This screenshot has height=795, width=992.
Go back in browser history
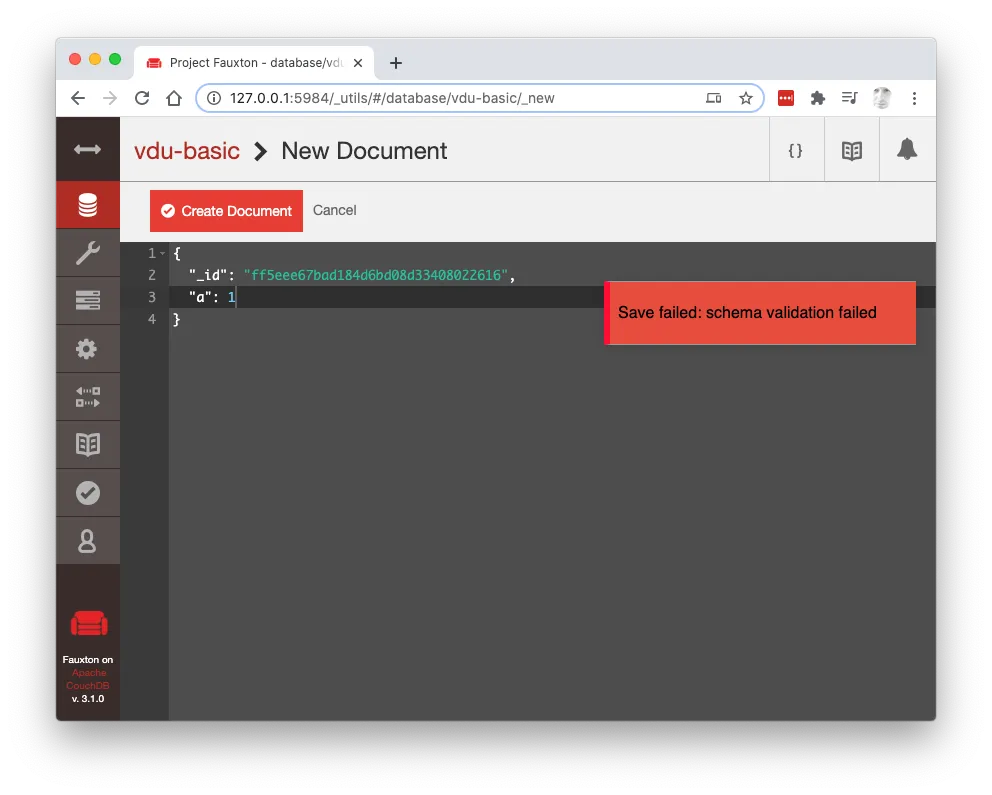(78, 98)
